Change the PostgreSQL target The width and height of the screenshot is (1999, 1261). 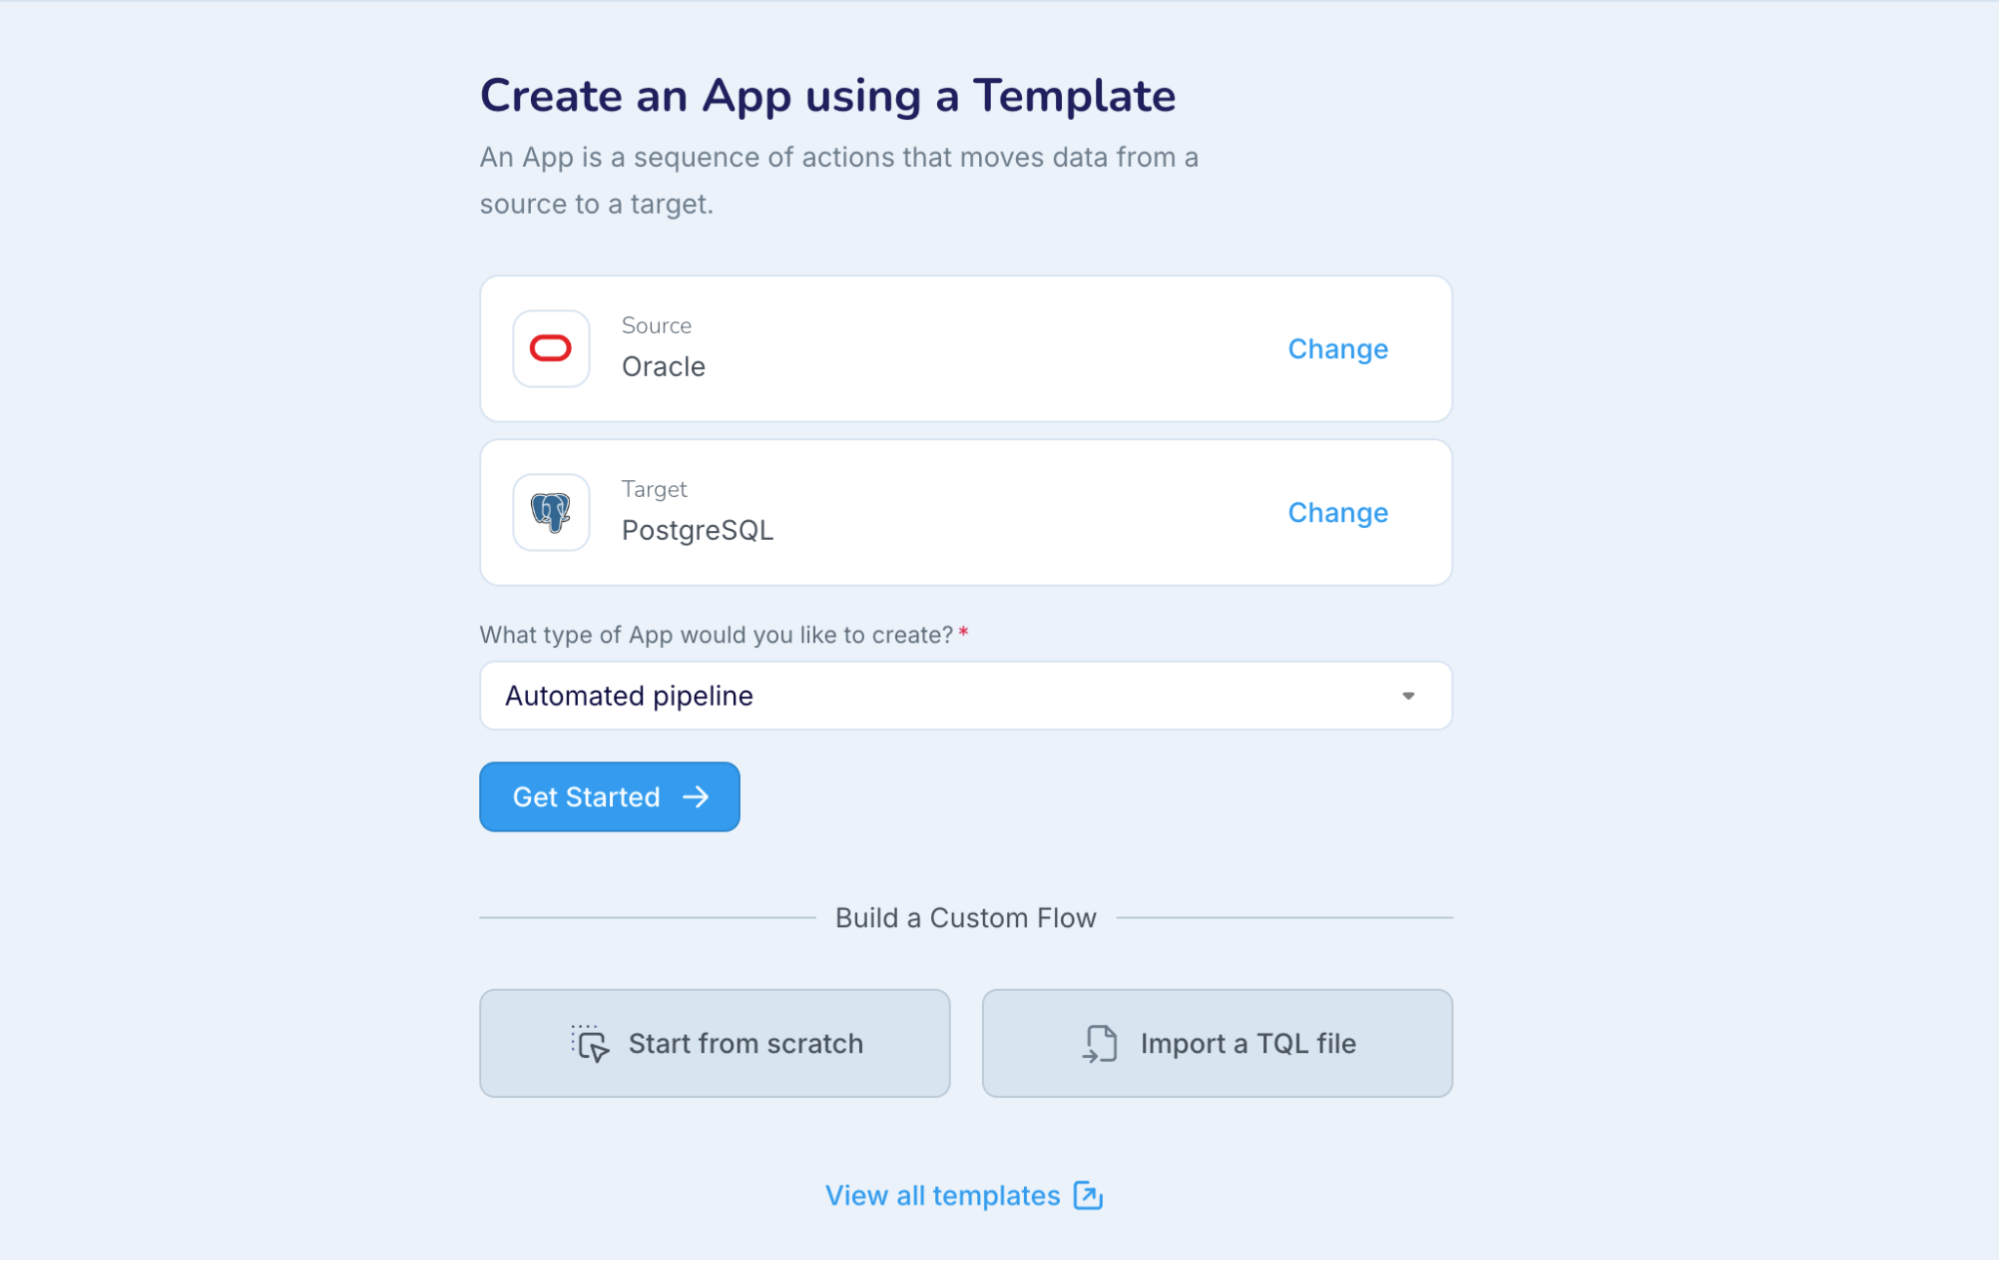click(1337, 513)
